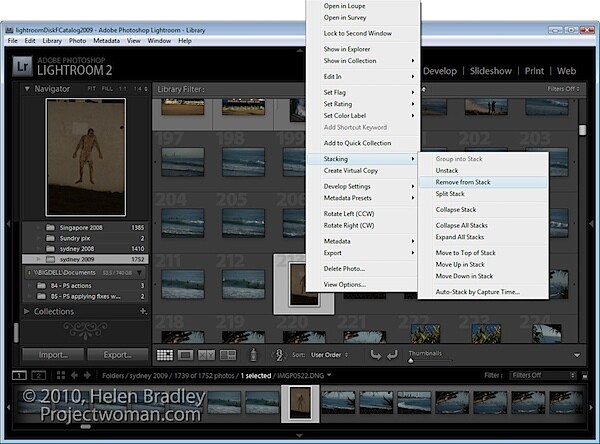Image resolution: width=600 pixels, height=444 pixels.
Task: Switch to the Develop module
Action: (440, 71)
